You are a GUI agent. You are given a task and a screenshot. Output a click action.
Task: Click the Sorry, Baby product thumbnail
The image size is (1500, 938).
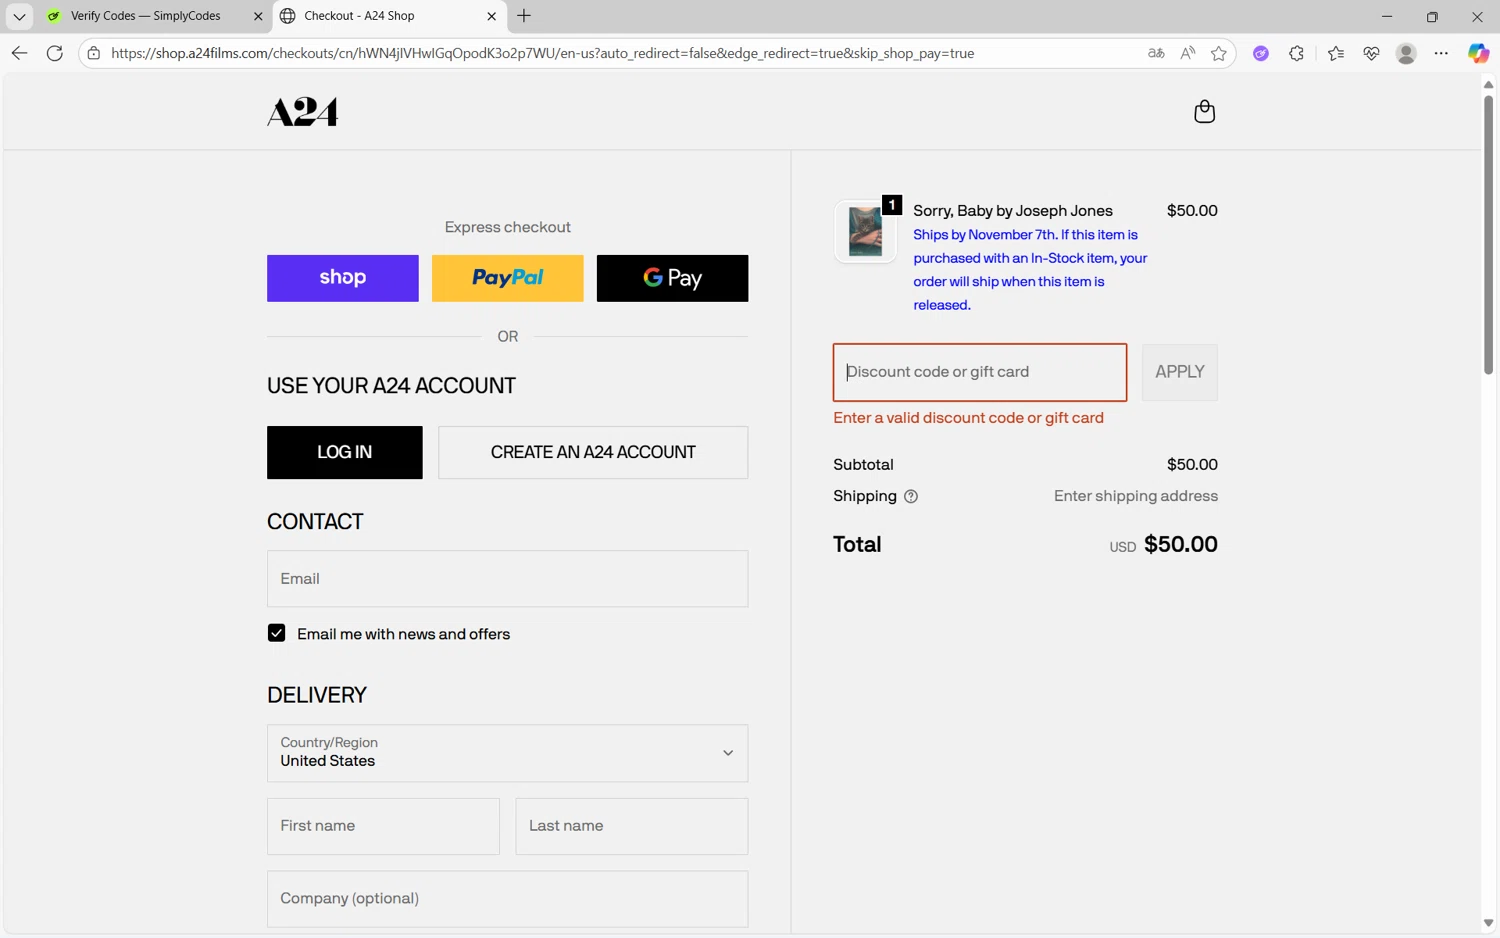[865, 231]
